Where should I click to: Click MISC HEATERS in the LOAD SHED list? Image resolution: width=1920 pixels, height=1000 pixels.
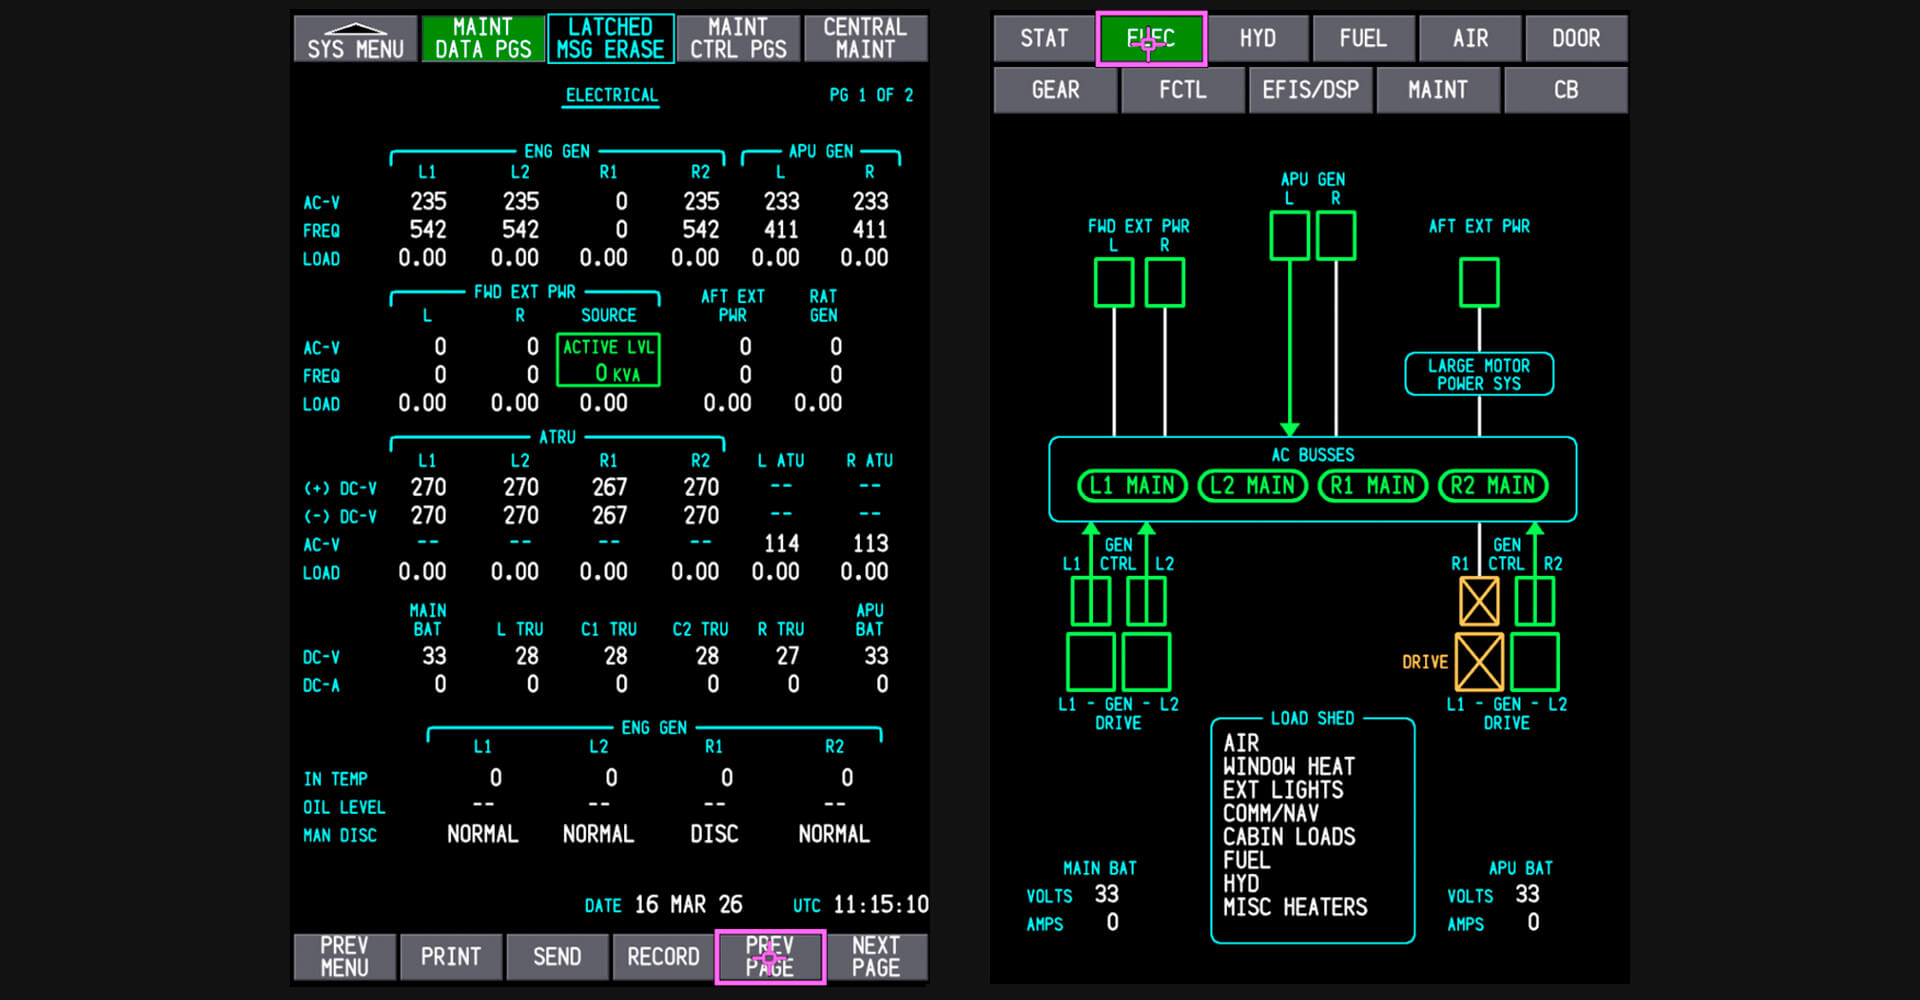(1295, 908)
